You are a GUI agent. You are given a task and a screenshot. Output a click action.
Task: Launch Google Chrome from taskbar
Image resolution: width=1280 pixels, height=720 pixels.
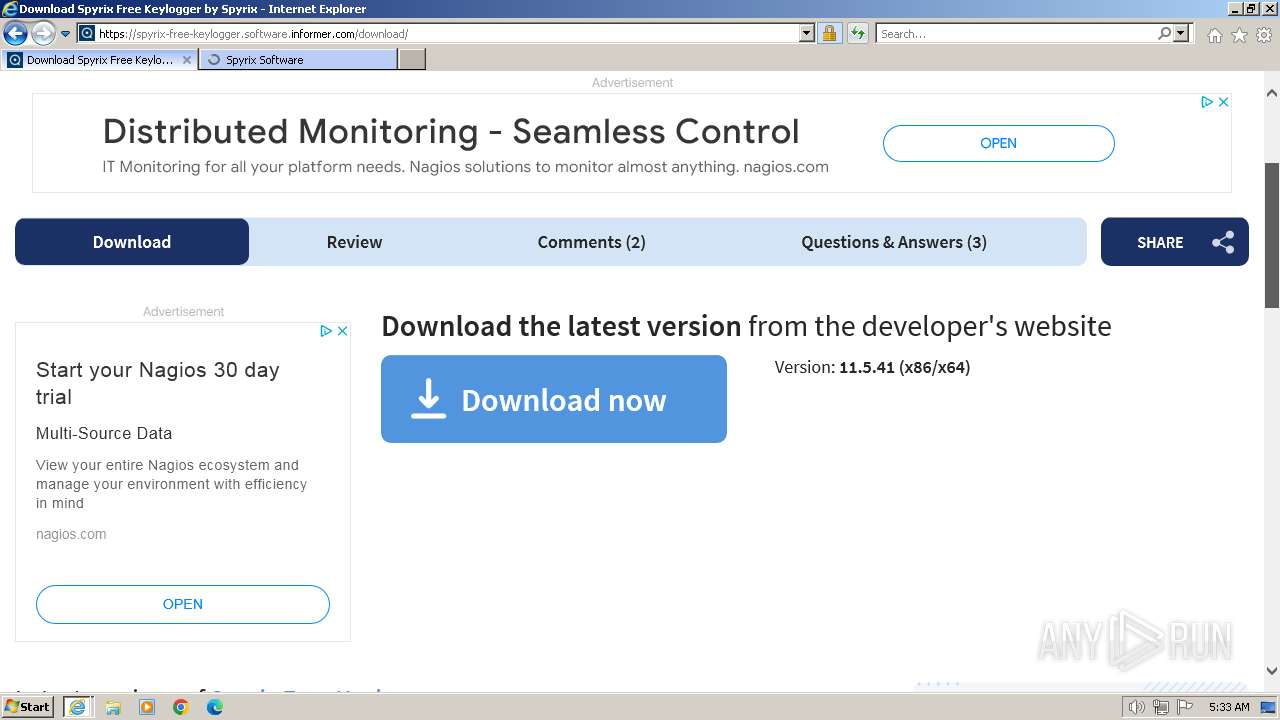coord(181,707)
